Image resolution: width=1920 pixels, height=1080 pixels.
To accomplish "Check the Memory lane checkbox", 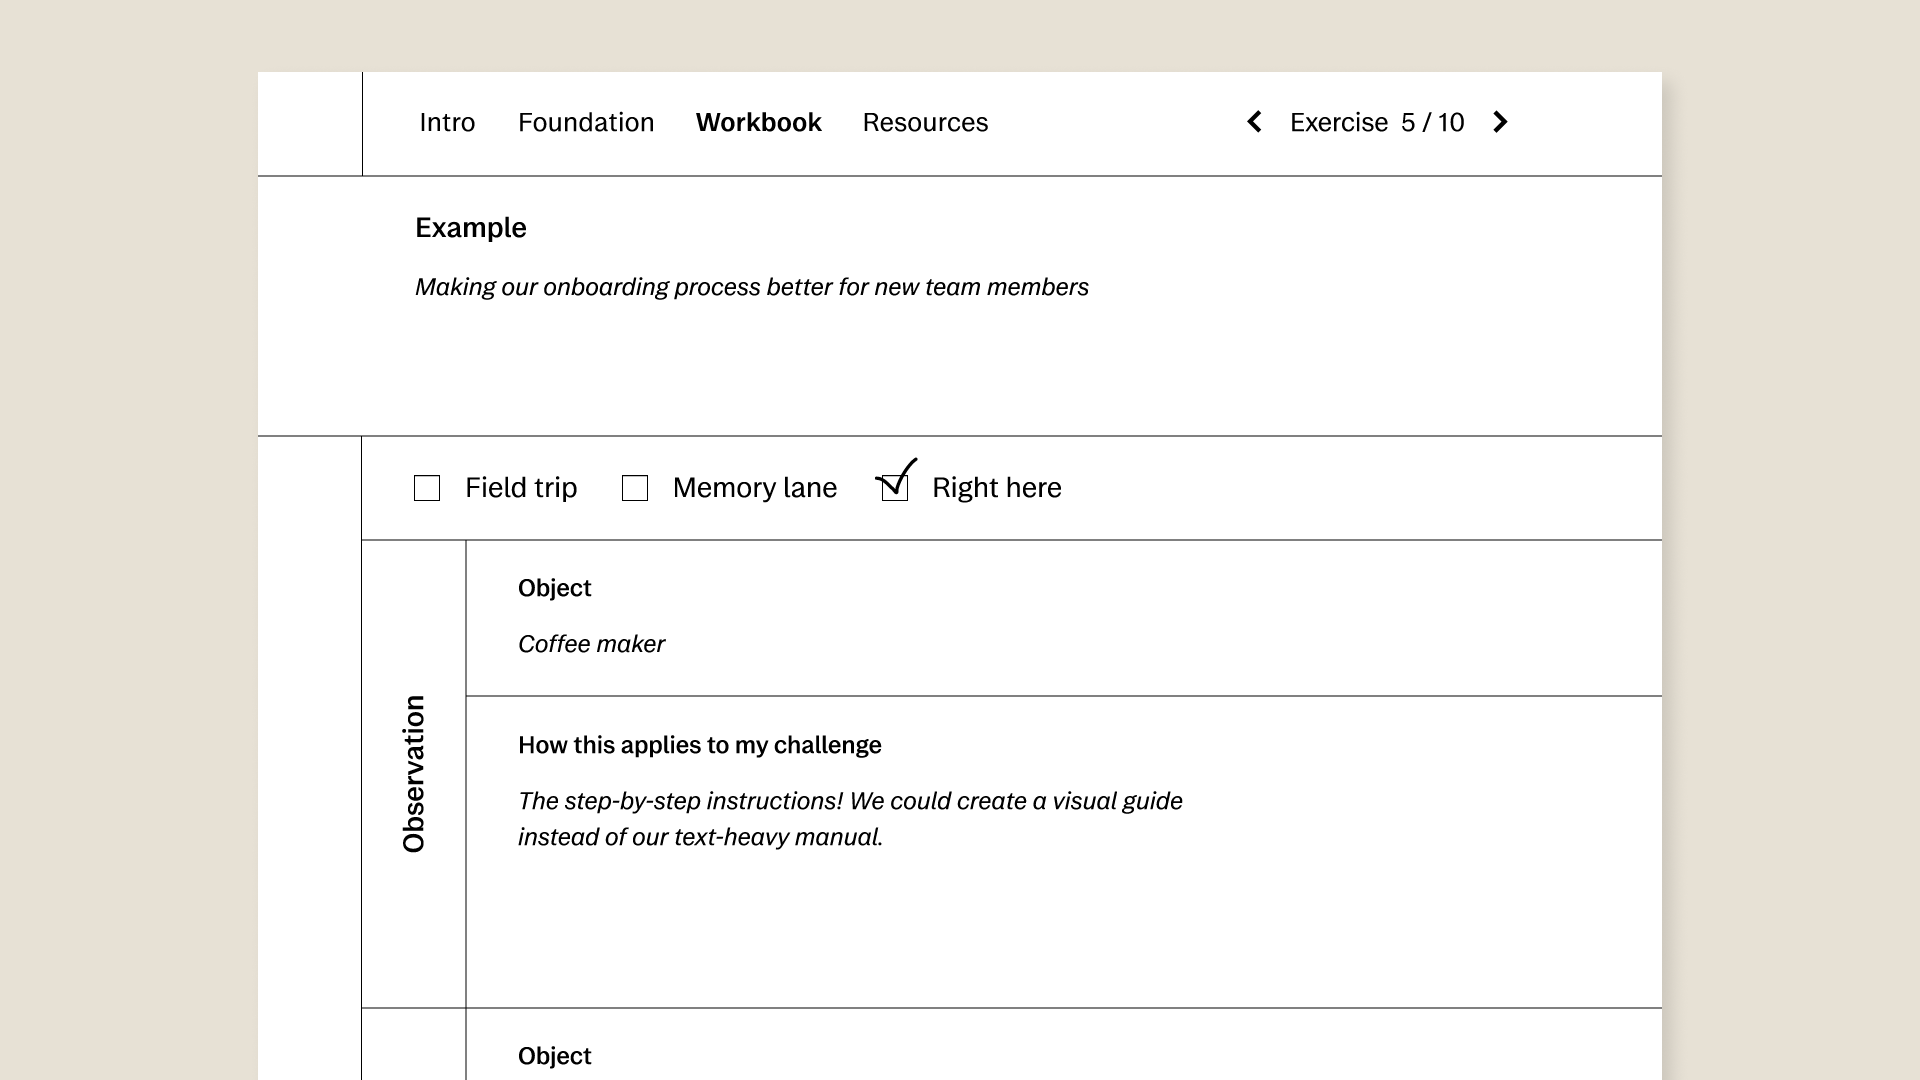I will (635, 488).
